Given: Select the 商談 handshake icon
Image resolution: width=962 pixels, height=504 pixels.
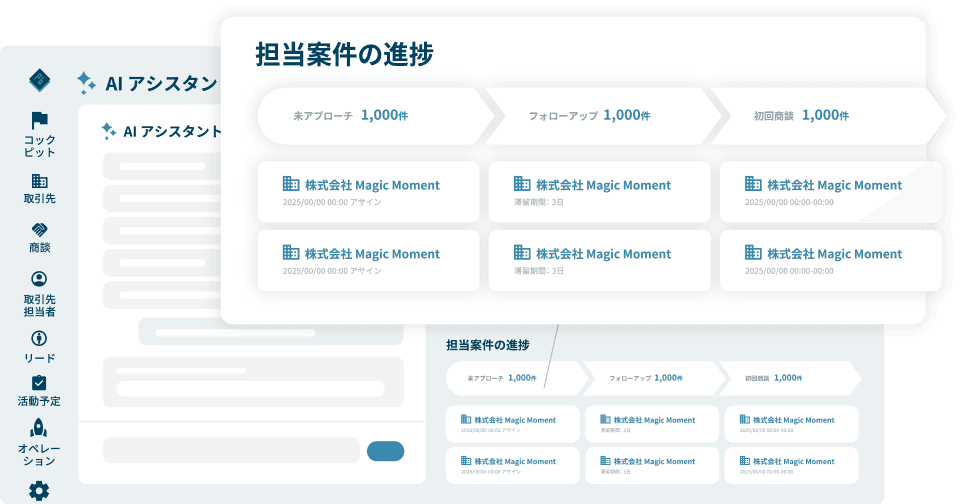Looking at the screenshot, I should 39,230.
